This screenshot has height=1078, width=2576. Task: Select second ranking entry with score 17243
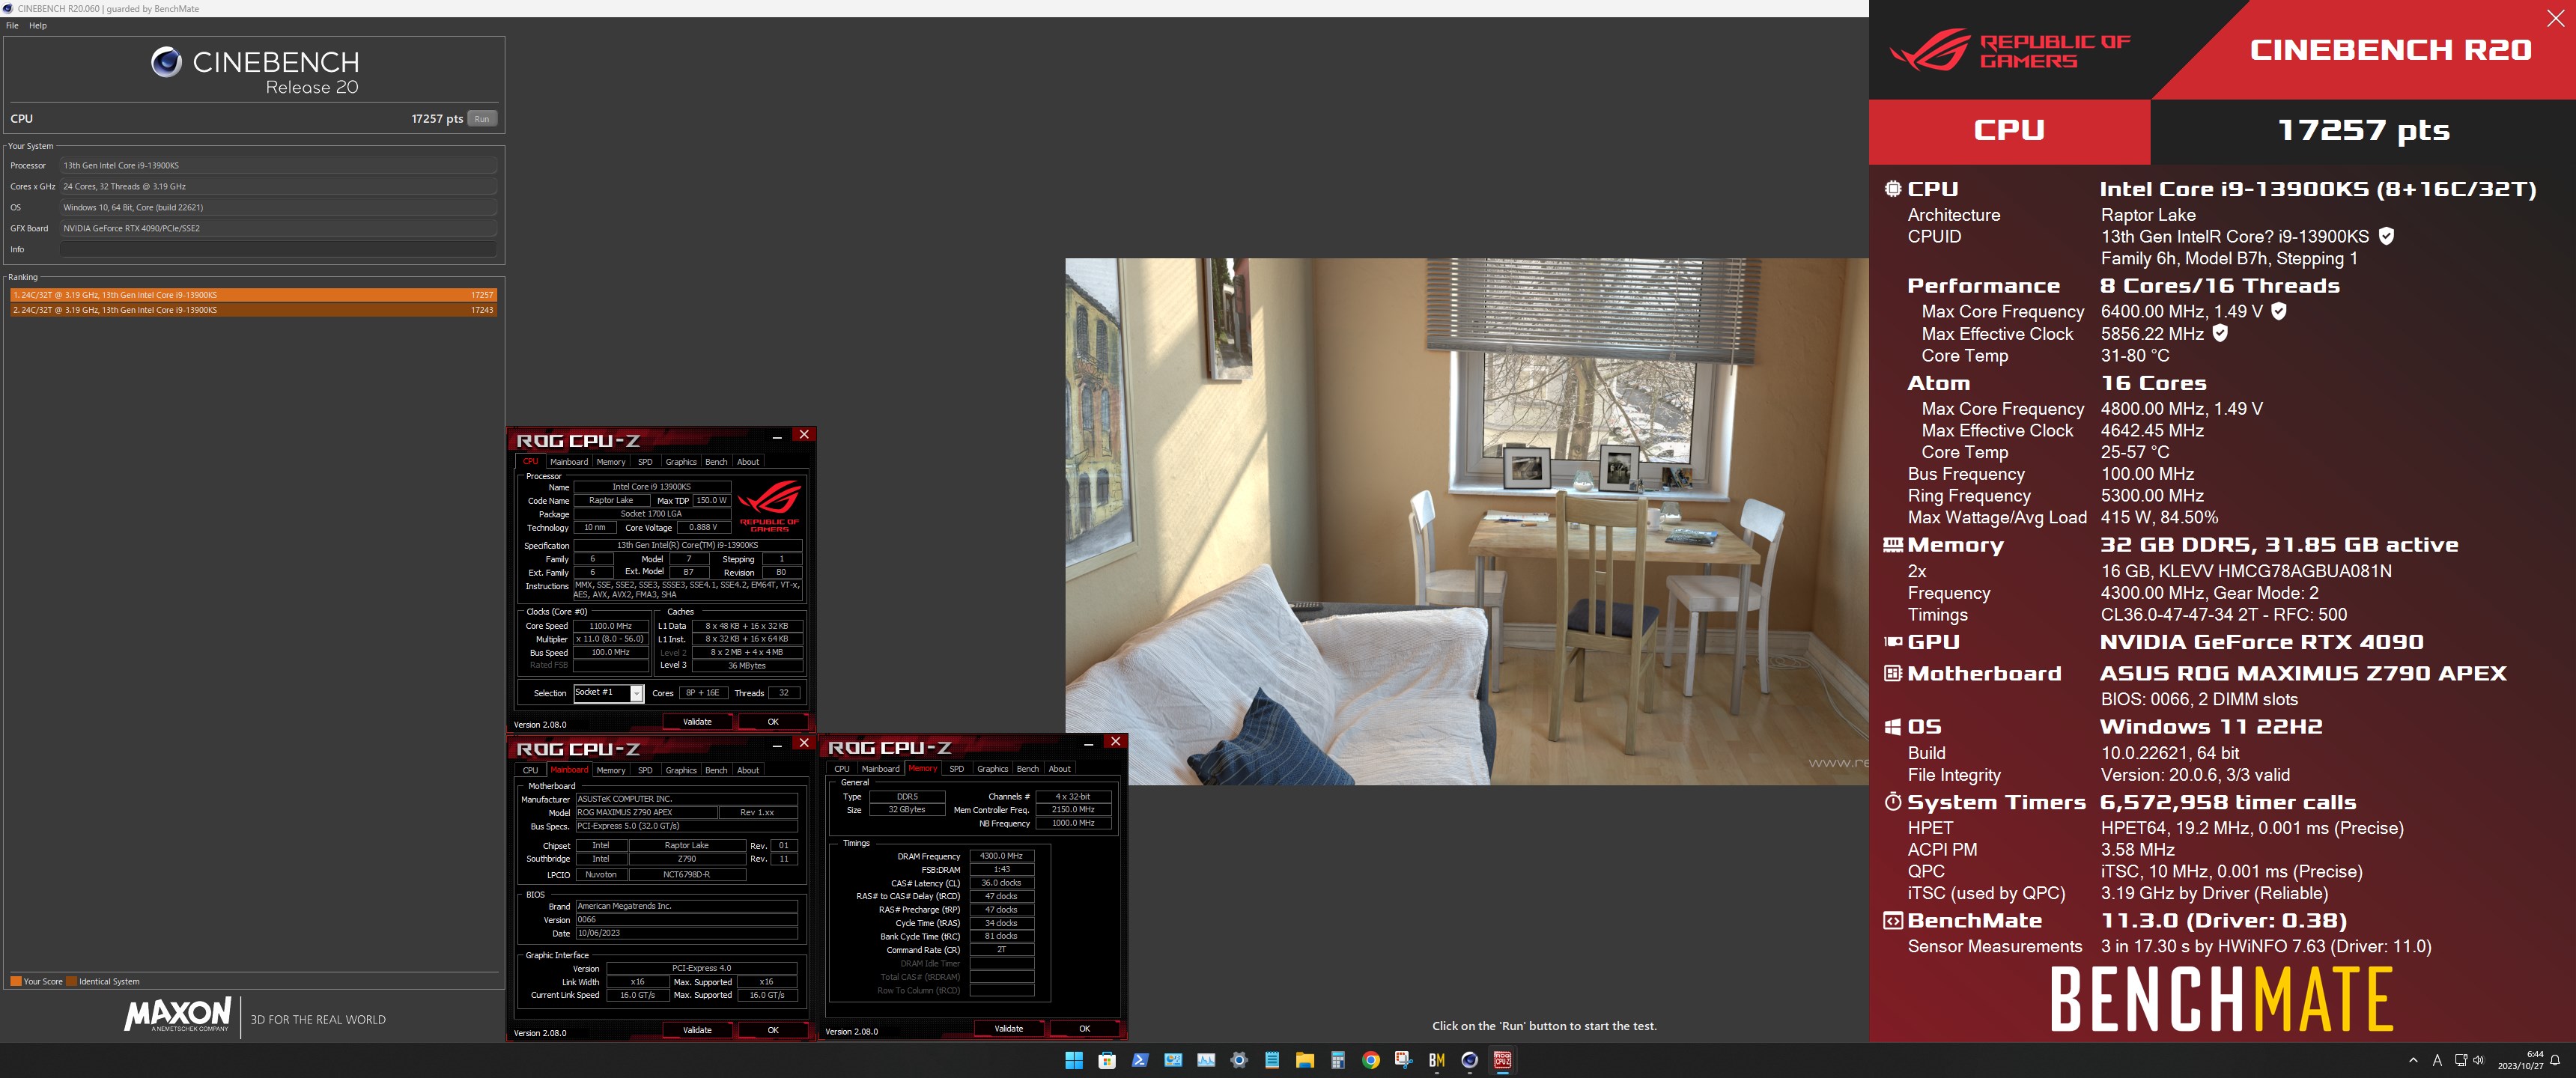pyautogui.click(x=253, y=310)
